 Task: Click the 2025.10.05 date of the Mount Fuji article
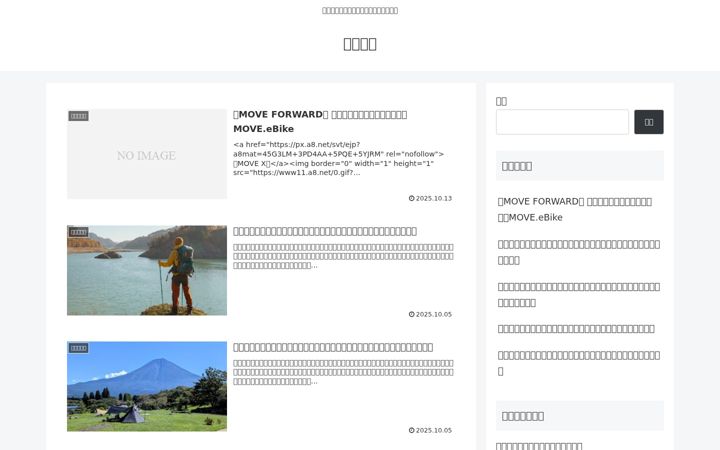pyautogui.click(x=433, y=430)
